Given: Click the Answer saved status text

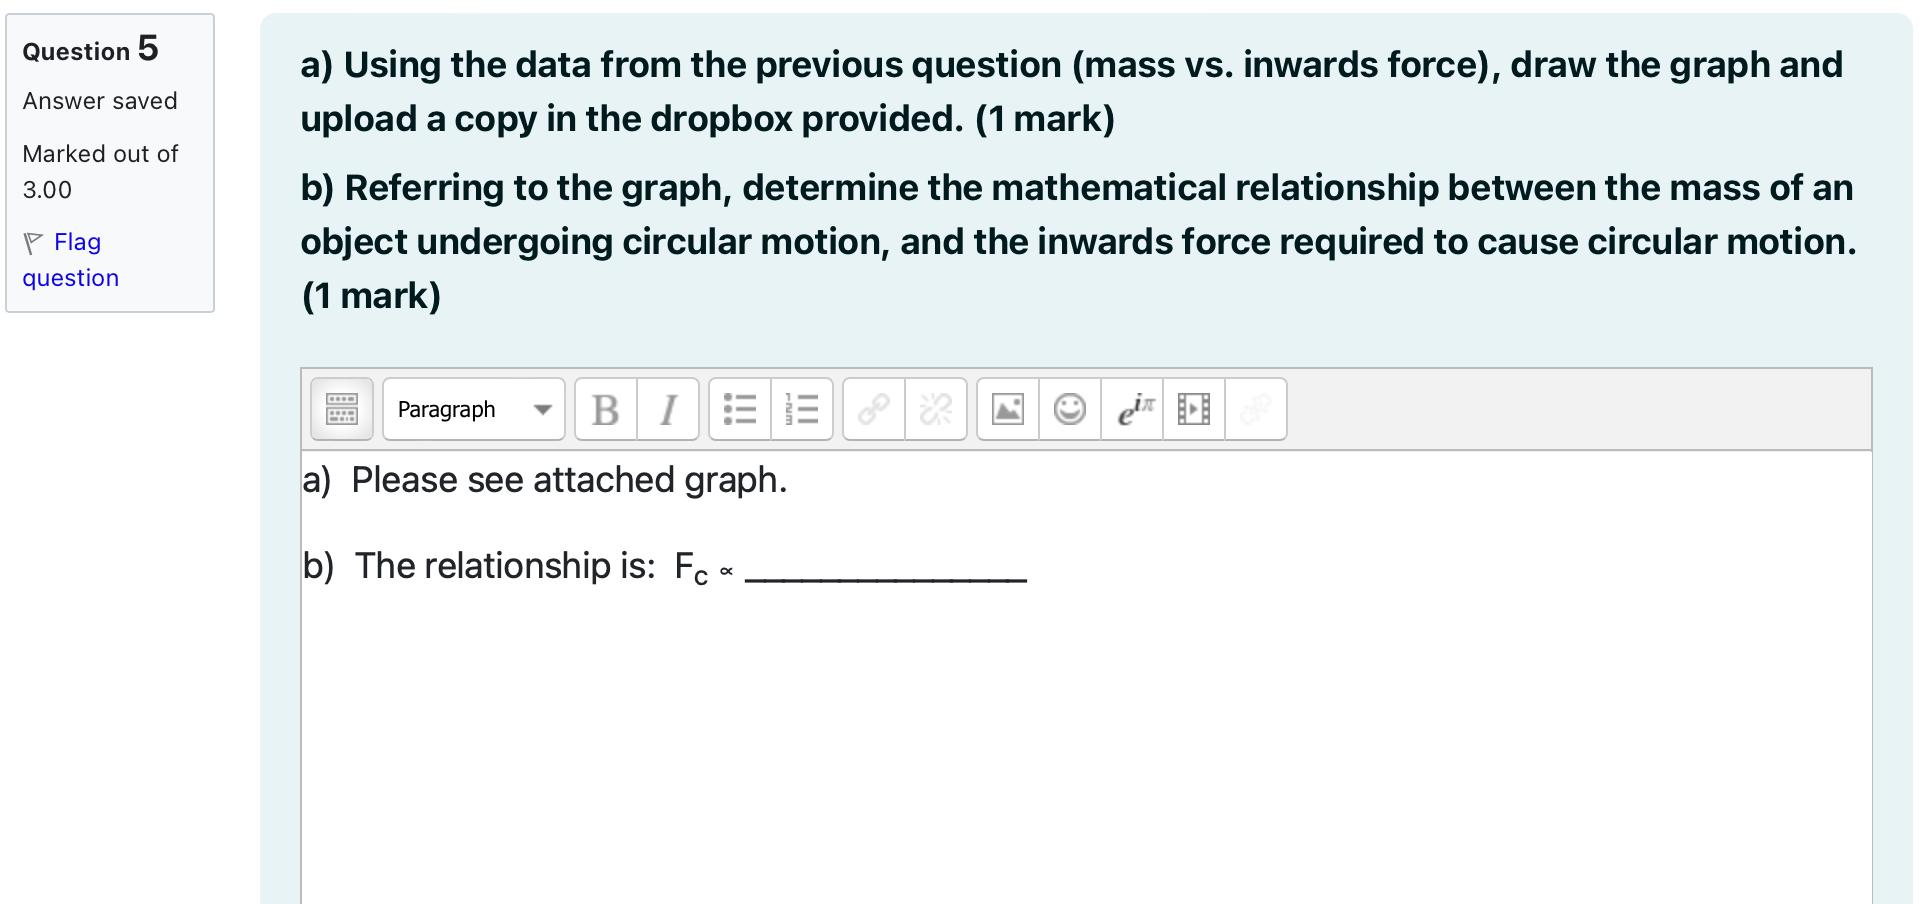Looking at the screenshot, I should 99,101.
